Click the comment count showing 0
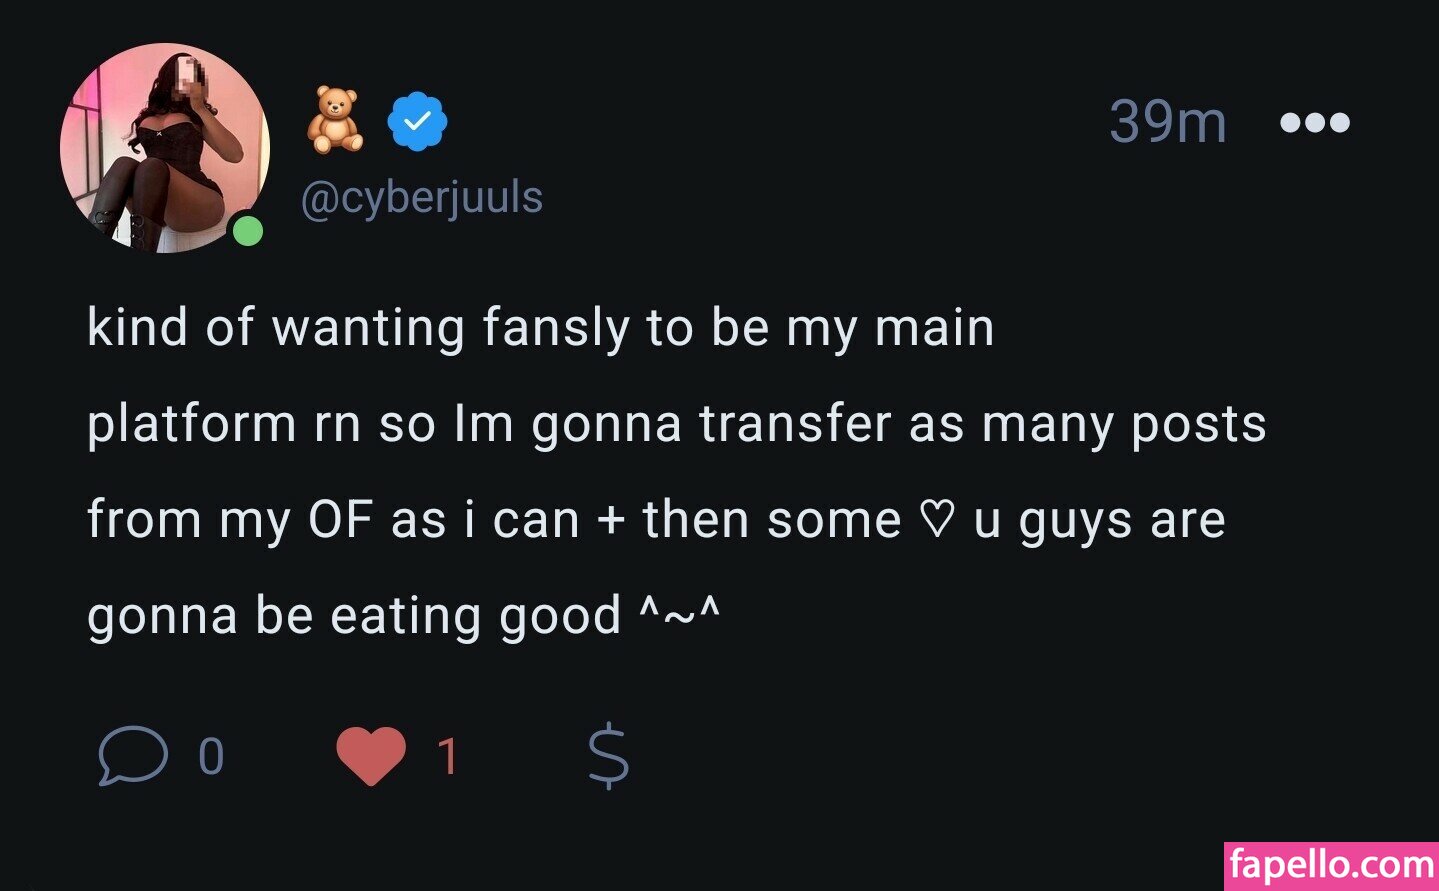This screenshot has height=891, width=1439. pyautogui.click(x=211, y=757)
